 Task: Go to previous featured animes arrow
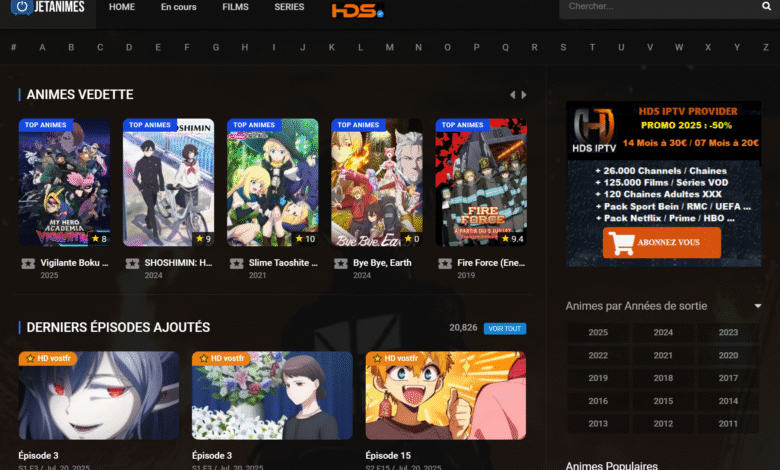pyautogui.click(x=512, y=94)
